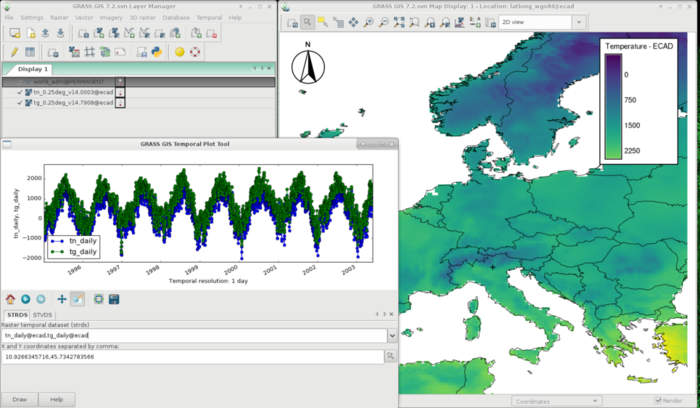Toggle world_adm@PERMANENT layer checkbox

pyautogui.click(x=20, y=82)
